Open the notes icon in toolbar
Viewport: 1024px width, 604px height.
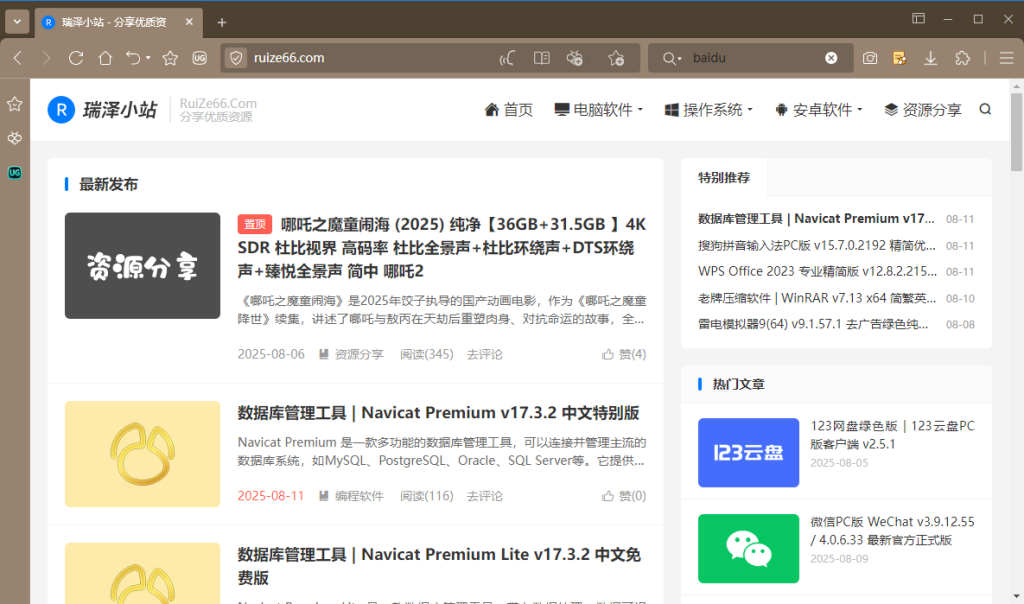899,58
